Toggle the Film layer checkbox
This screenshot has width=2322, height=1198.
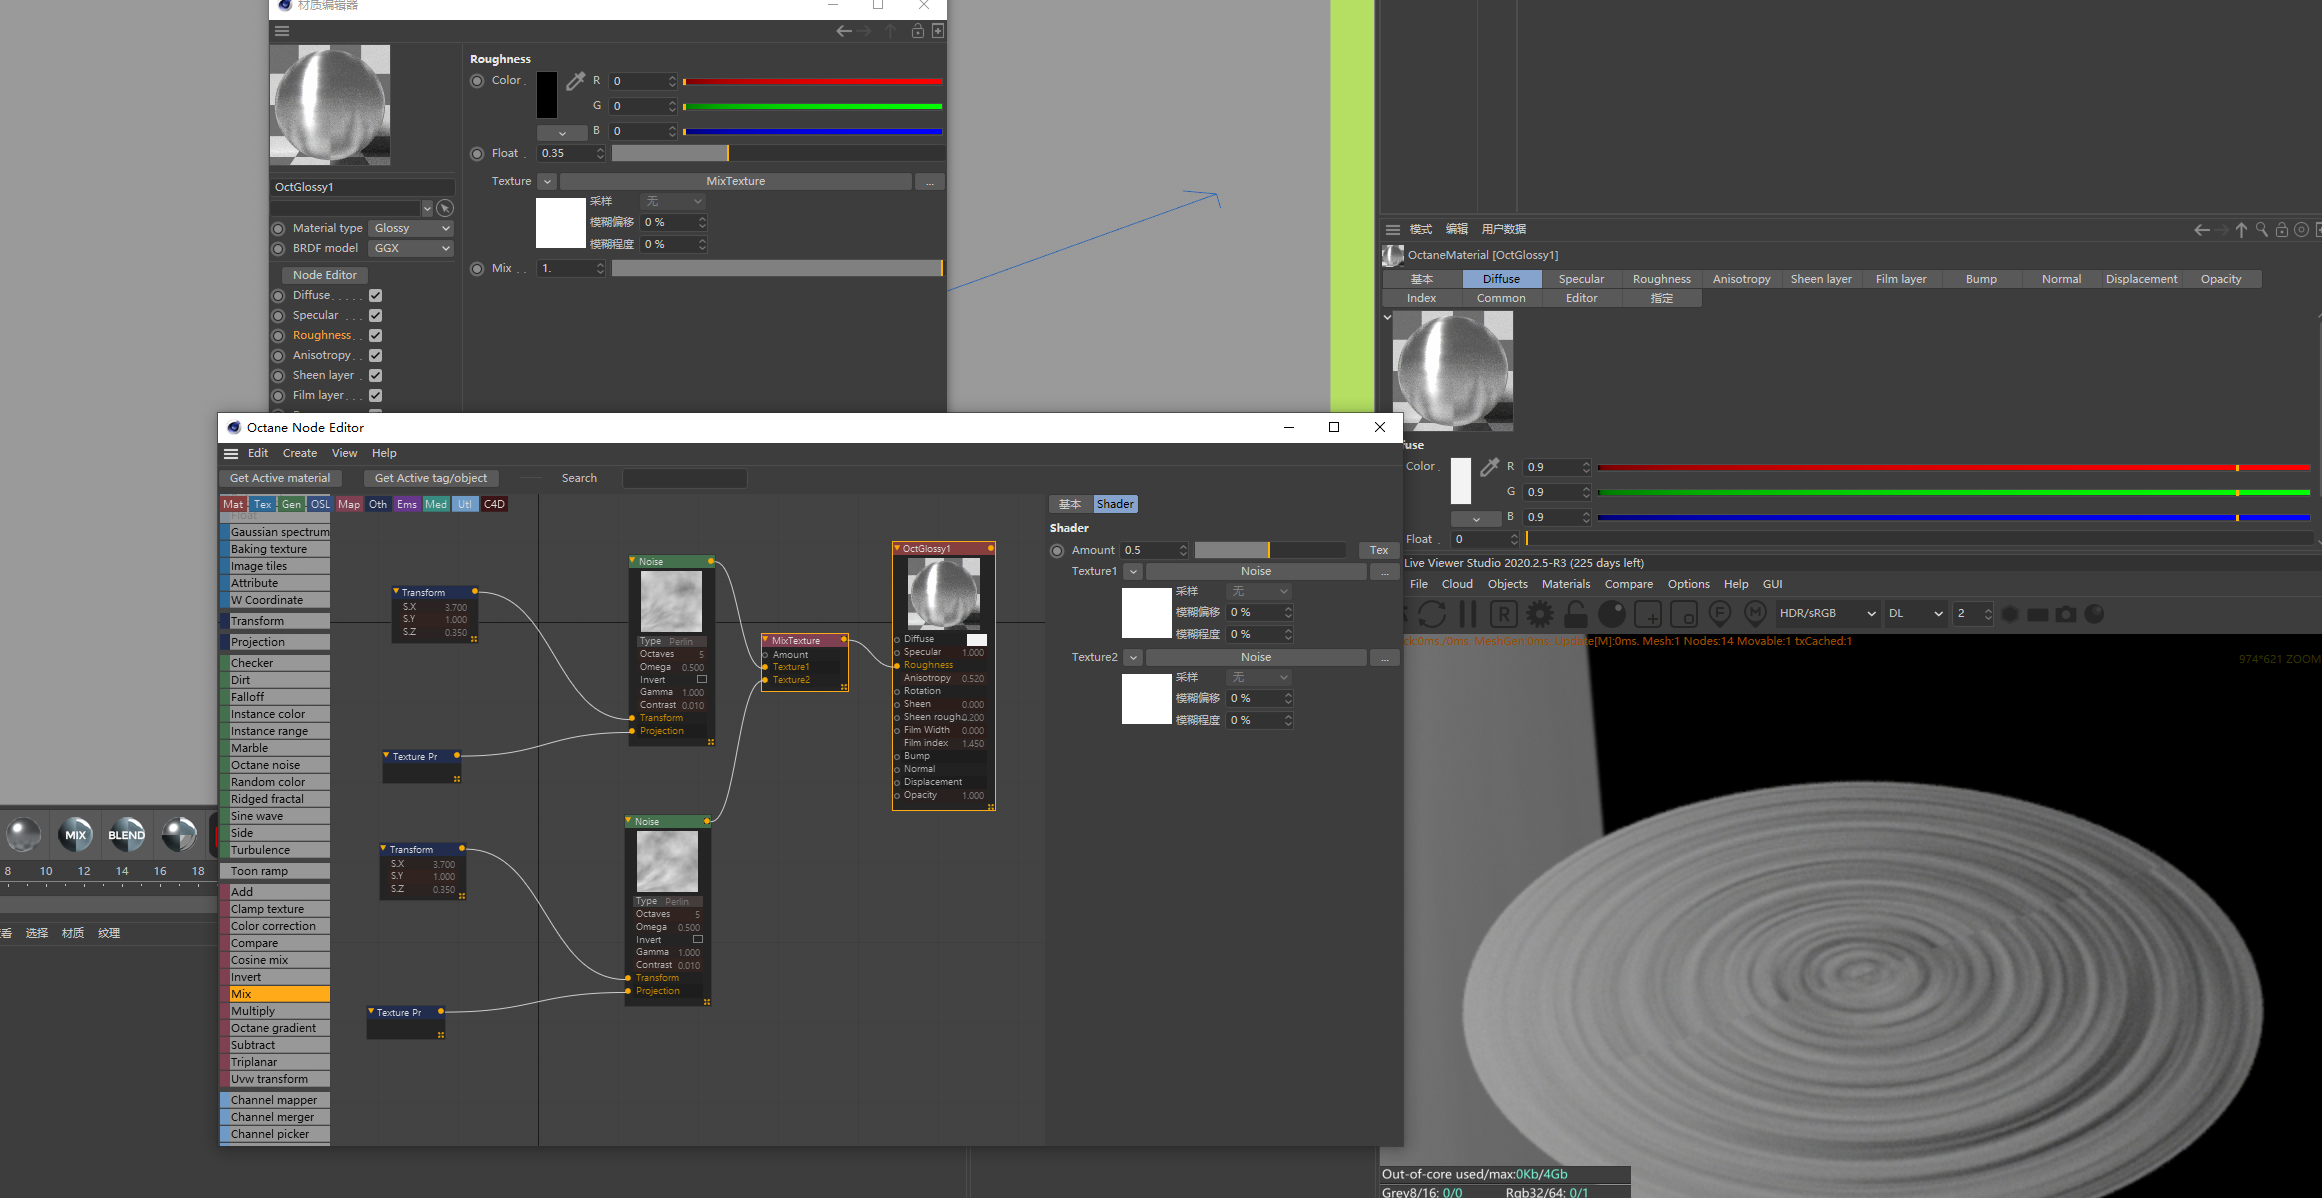pos(376,396)
